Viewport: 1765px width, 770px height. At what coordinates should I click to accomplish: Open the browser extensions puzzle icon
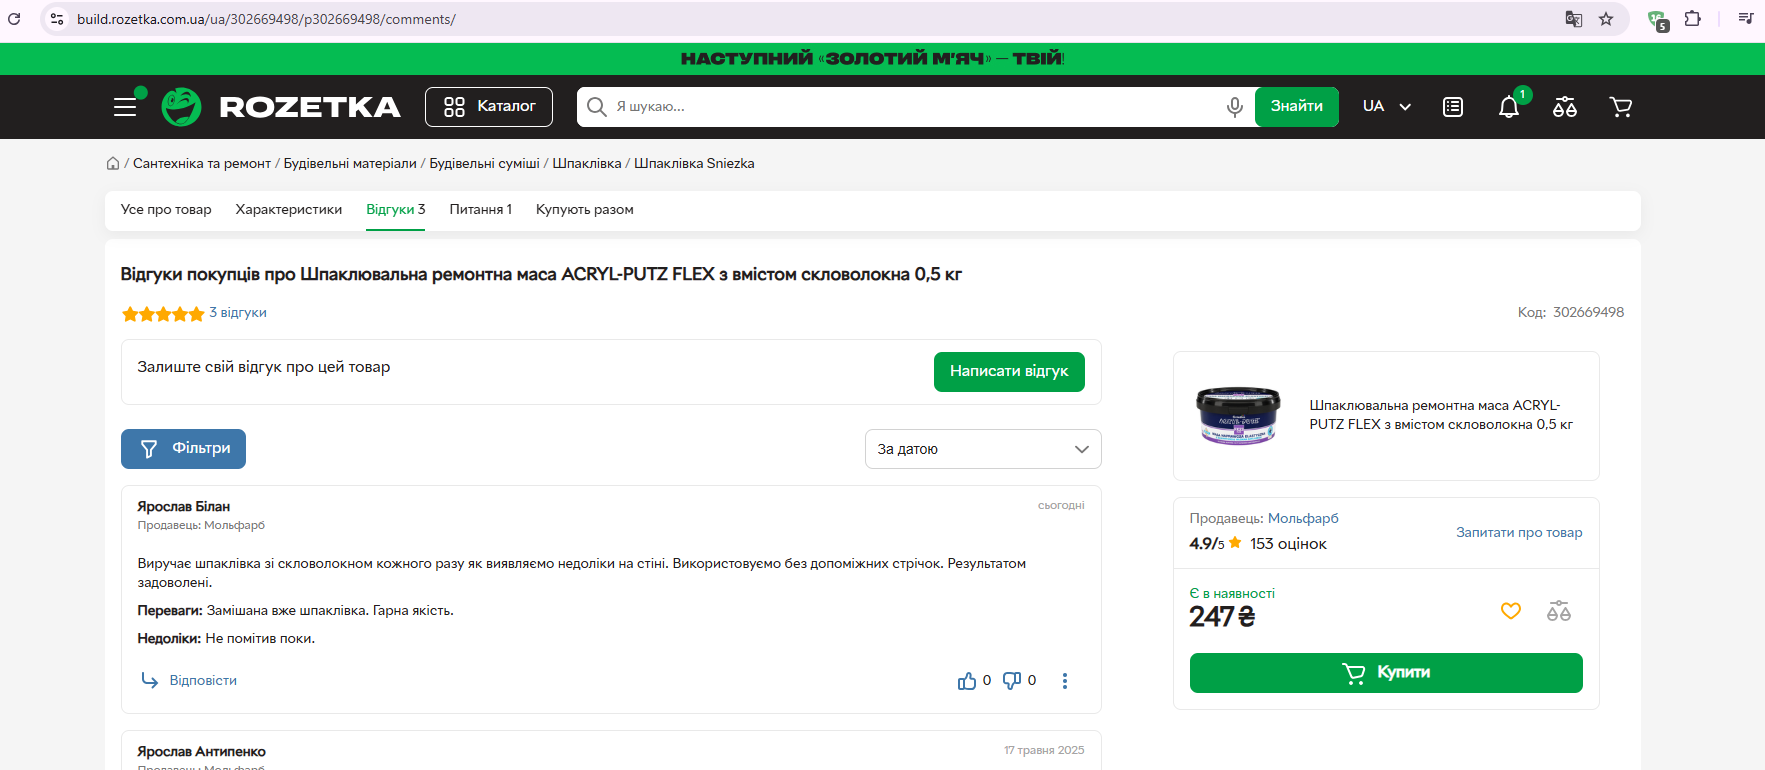click(1692, 19)
